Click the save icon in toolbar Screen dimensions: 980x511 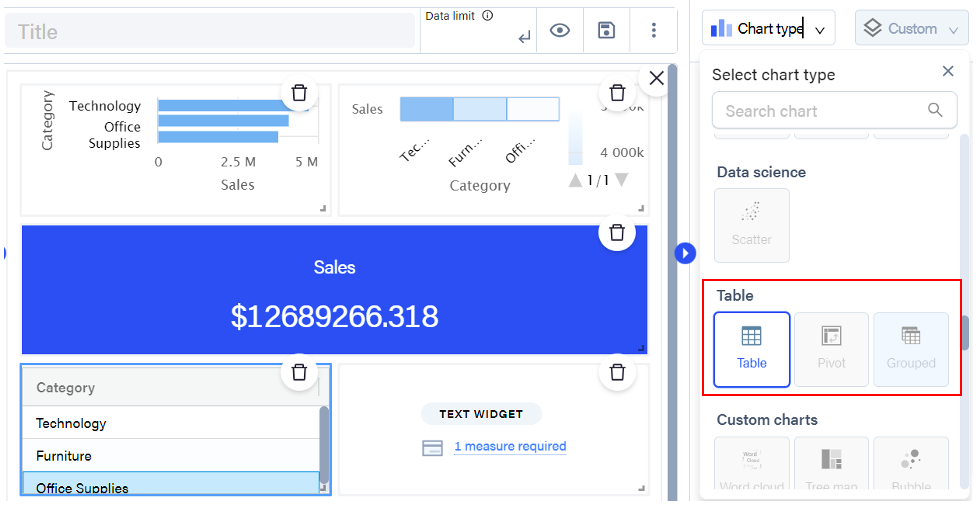click(606, 30)
